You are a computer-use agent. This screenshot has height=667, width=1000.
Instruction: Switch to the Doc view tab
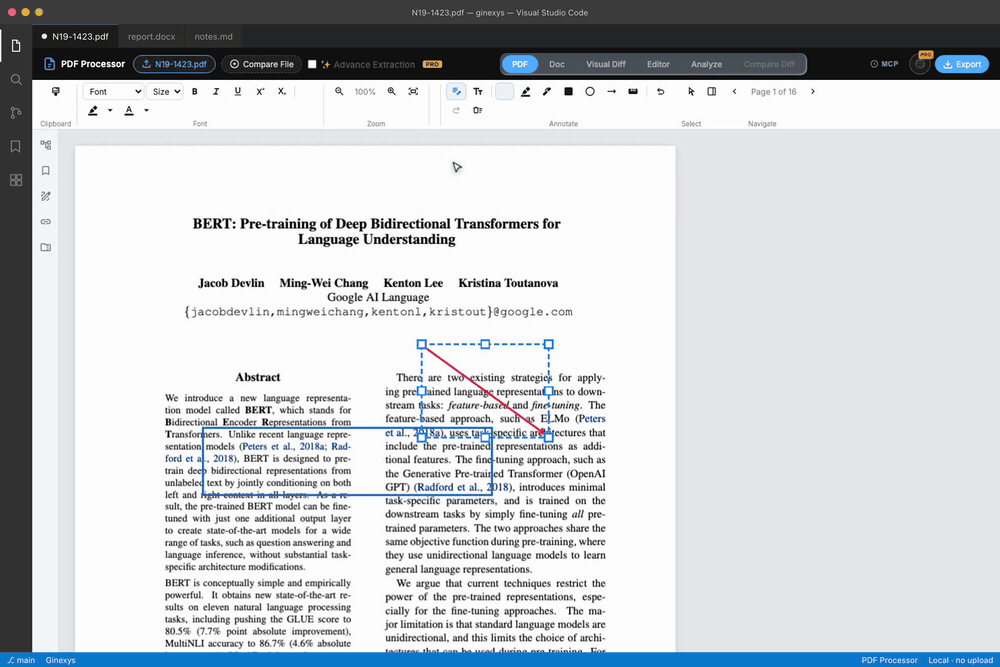(x=557, y=64)
